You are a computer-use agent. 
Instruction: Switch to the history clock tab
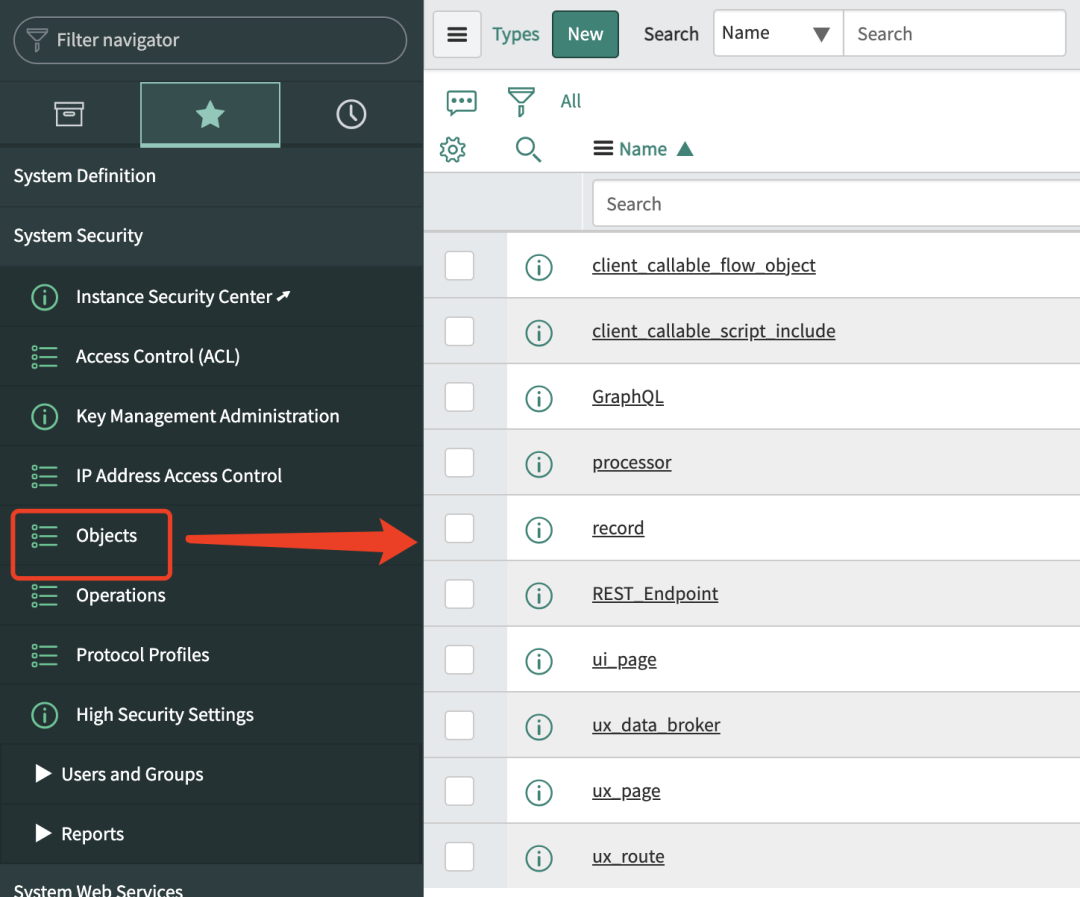click(351, 115)
